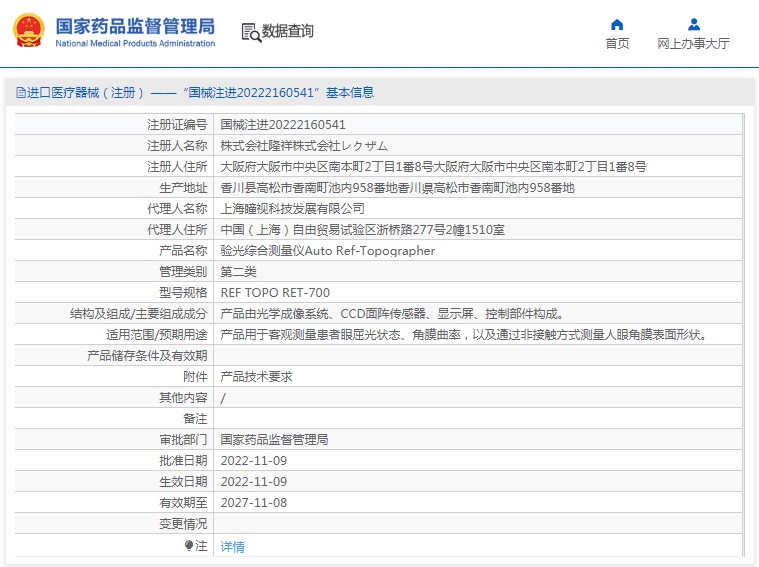The height and width of the screenshot is (567, 759).
Task: Click the National Medical Products Administration subtitle
Action: coord(135,44)
